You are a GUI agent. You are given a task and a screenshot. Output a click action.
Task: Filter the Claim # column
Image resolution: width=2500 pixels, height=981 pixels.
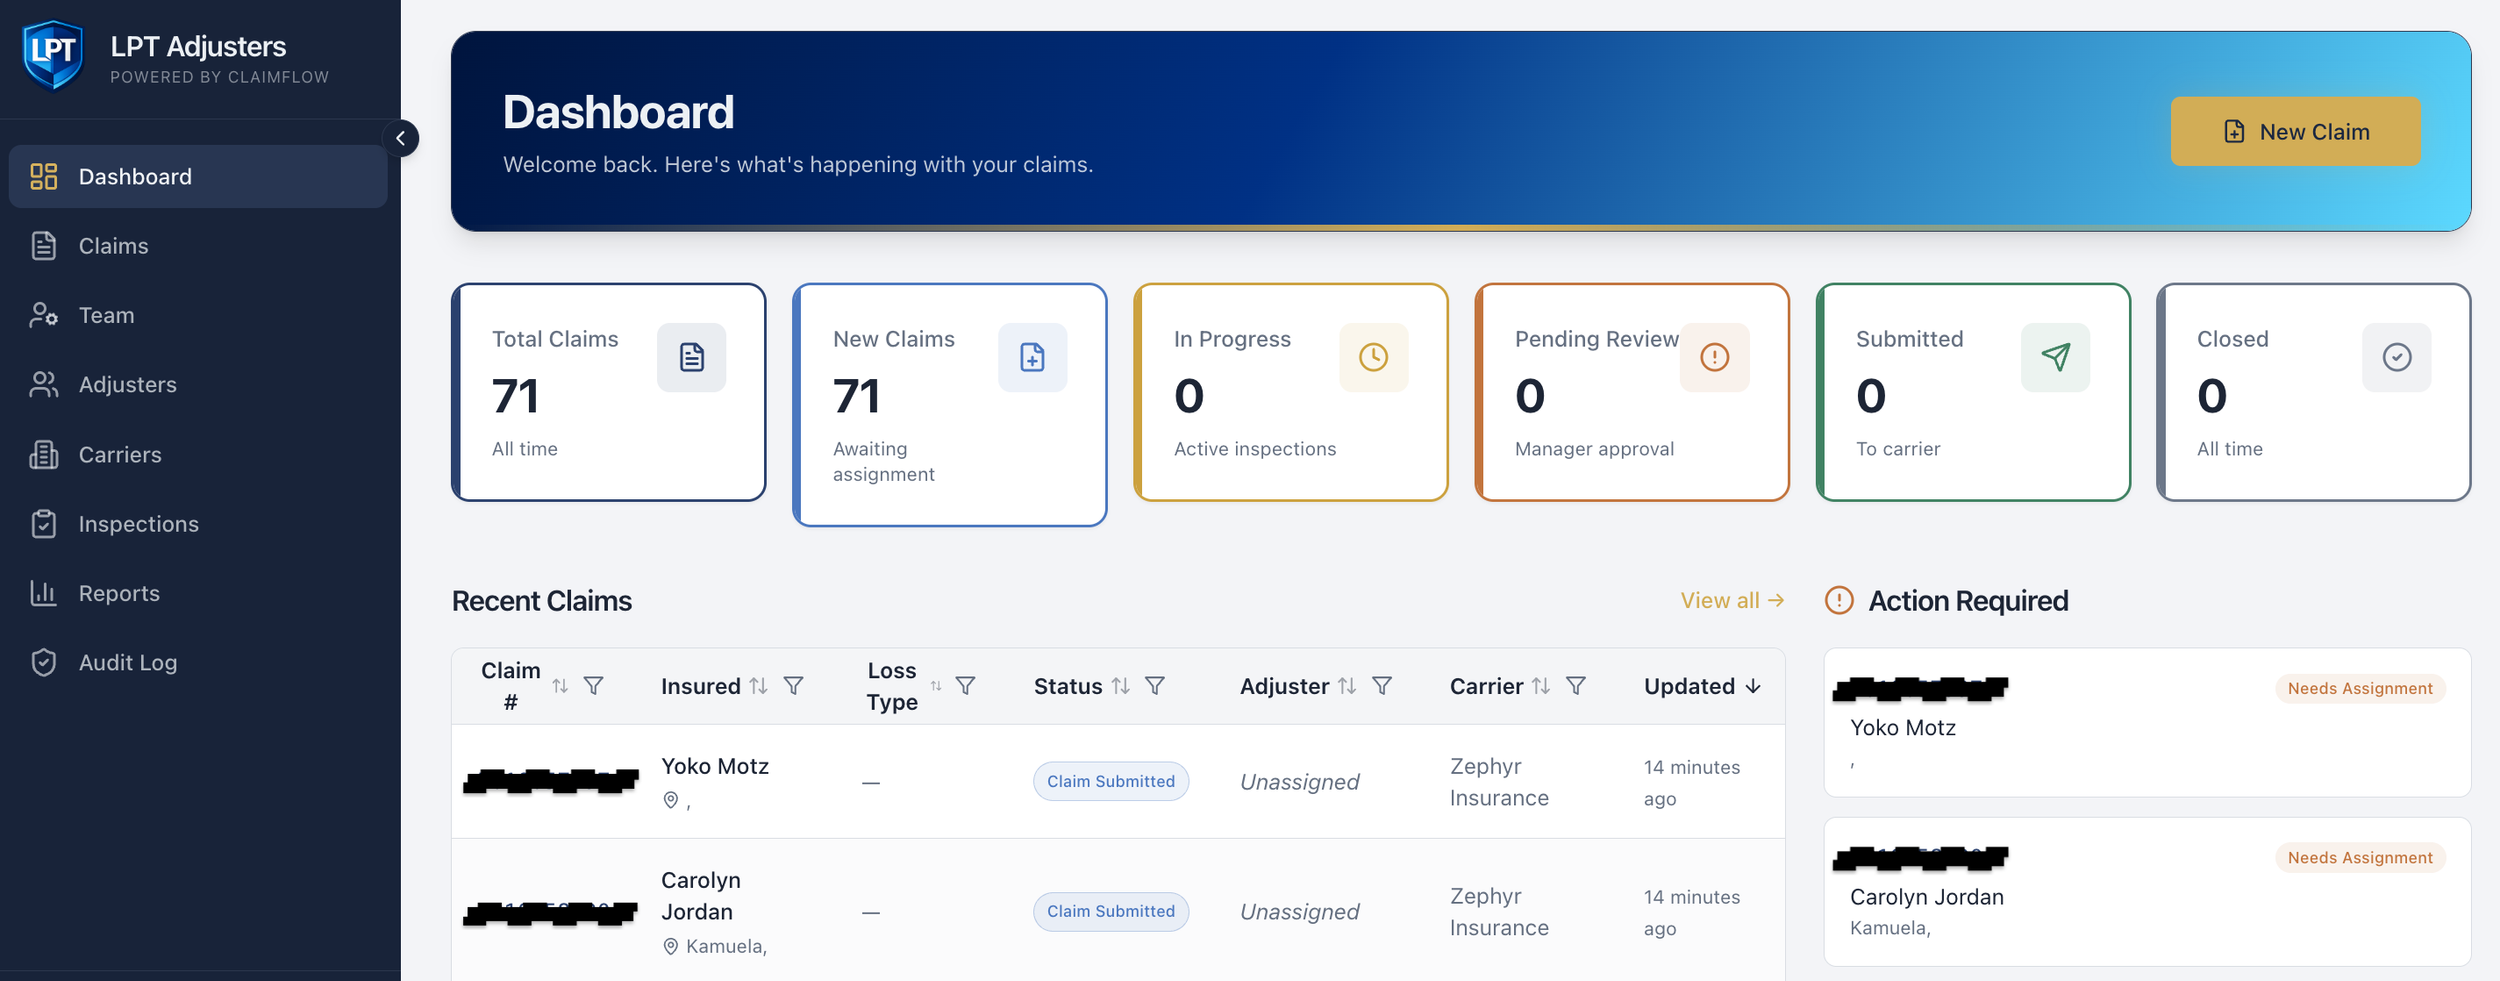coord(594,686)
